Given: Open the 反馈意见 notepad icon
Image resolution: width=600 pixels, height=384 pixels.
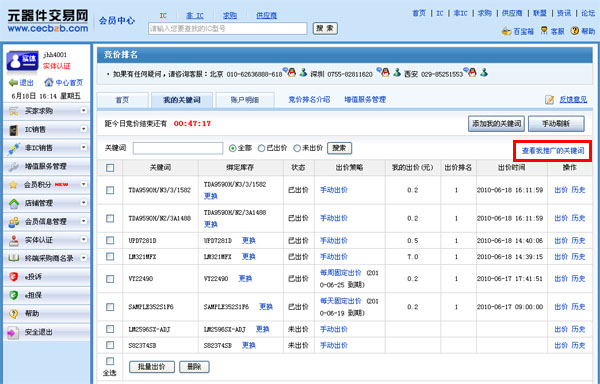Looking at the screenshot, I should (x=549, y=100).
